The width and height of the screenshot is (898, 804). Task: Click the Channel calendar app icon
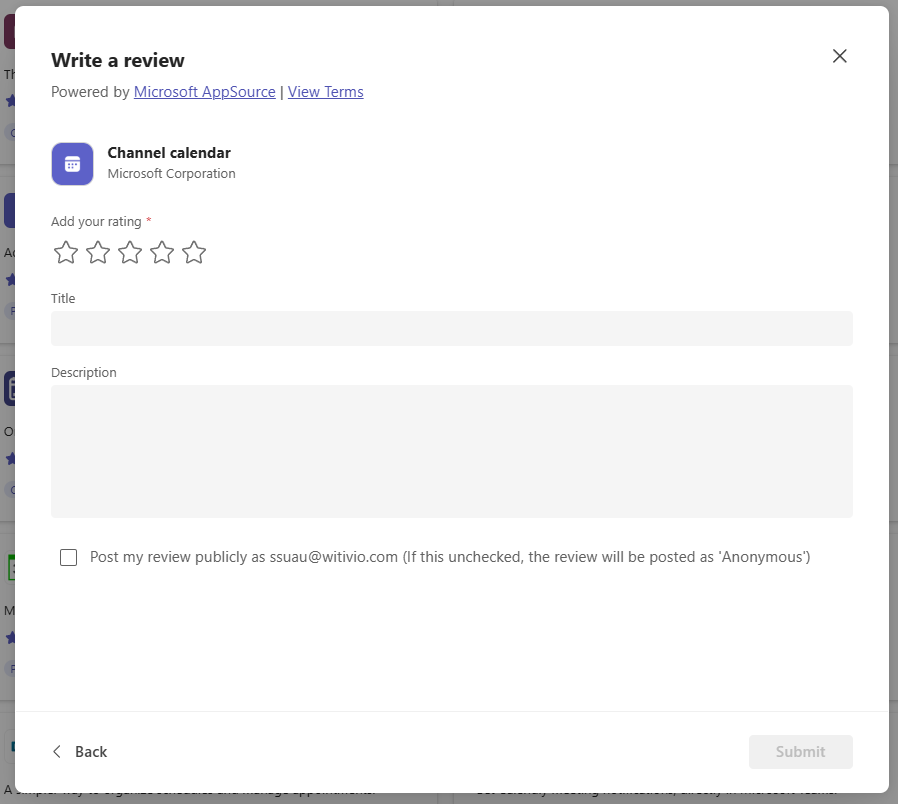[72, 164]
